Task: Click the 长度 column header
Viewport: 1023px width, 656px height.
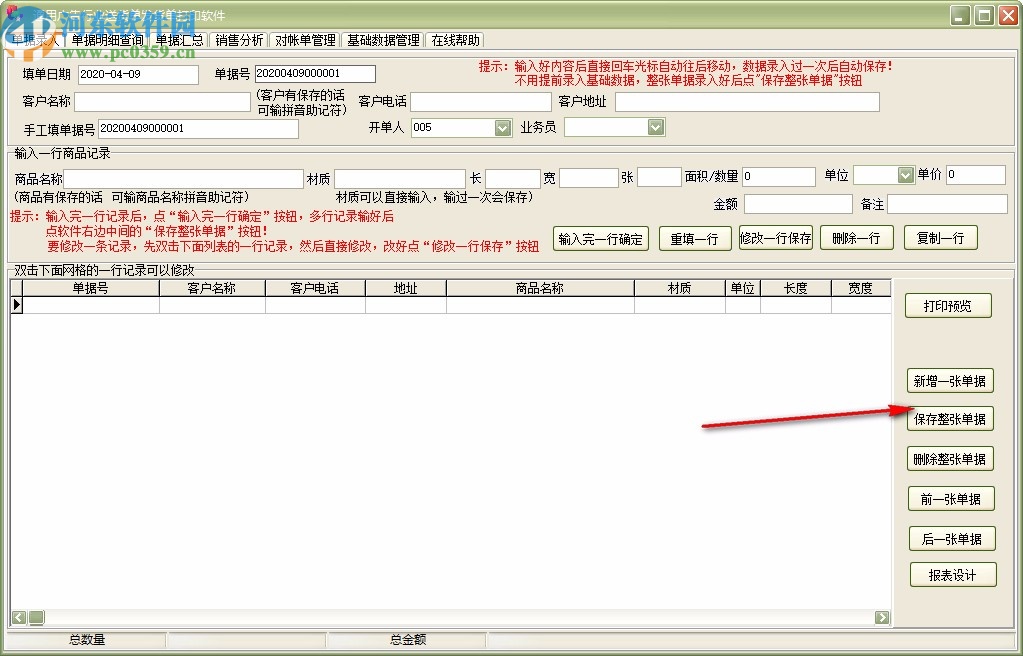Action: click(796, 288)
